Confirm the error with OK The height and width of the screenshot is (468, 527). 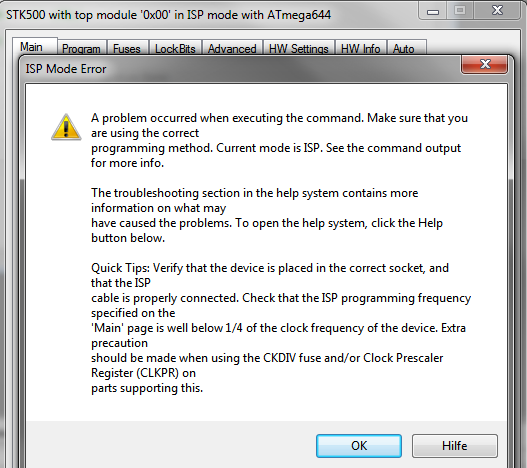click(359, 446)
